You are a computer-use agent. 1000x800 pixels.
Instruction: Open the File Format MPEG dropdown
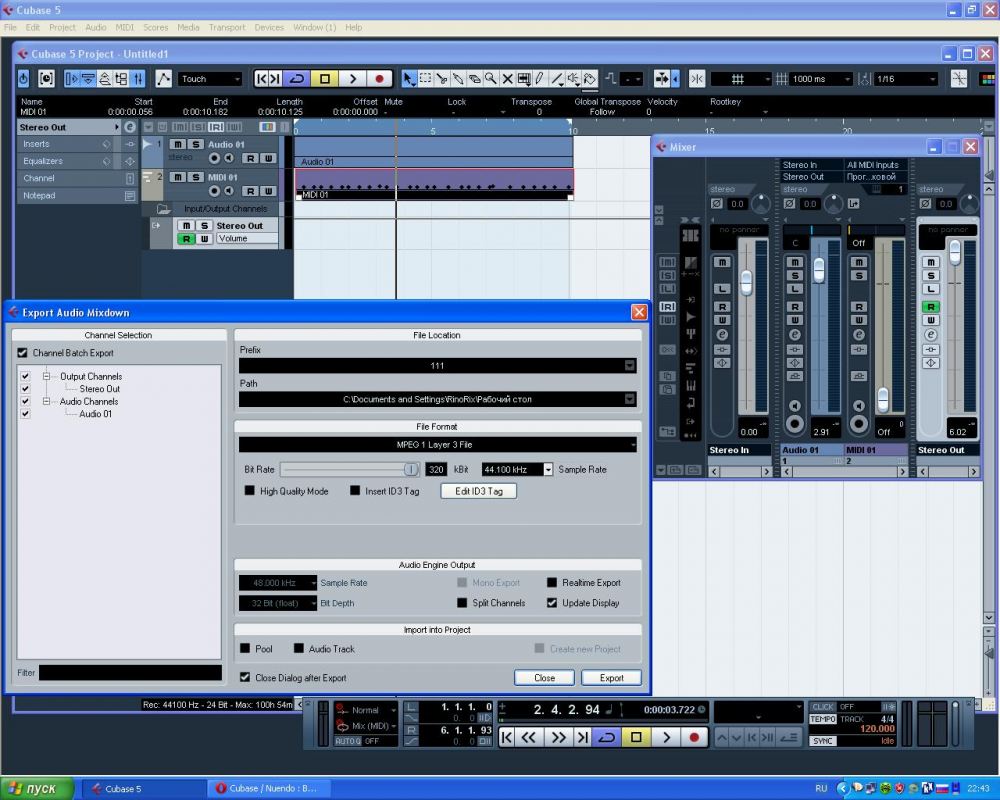click(x=438, y=445)
